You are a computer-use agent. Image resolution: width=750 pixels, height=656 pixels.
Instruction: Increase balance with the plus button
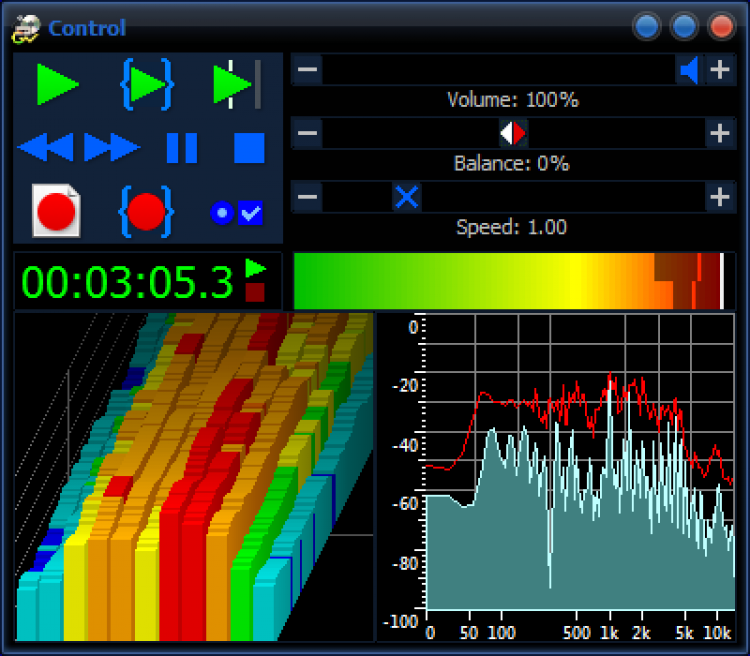coord(720,133)
